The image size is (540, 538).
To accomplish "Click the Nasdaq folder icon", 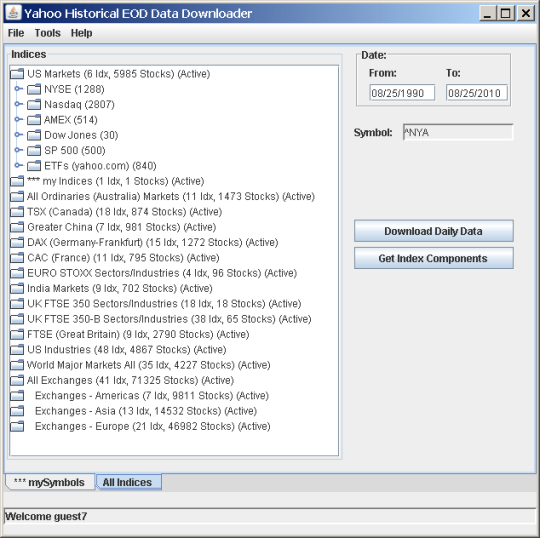I will pos(34,104).
